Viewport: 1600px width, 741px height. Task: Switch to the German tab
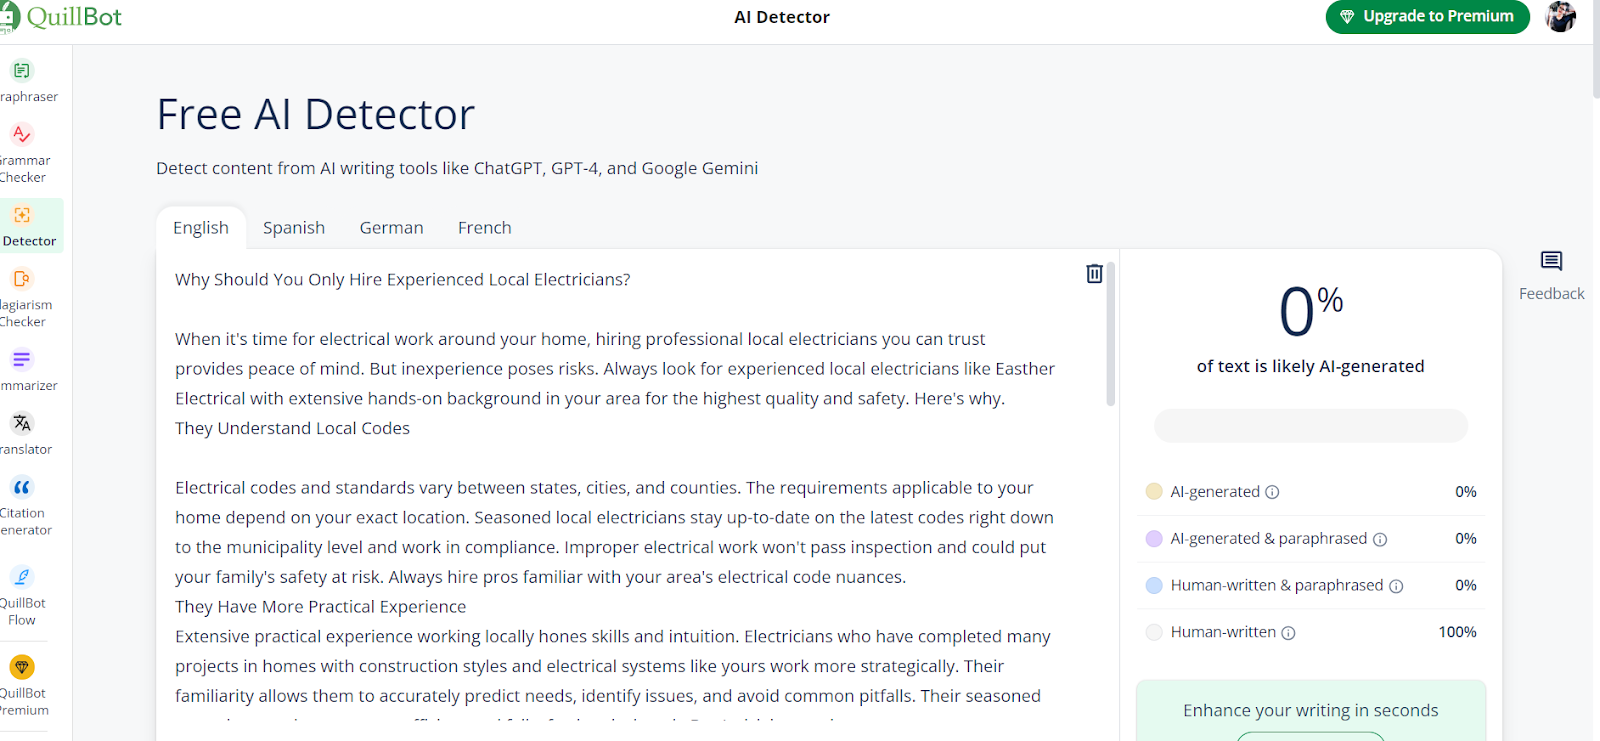pyautogui.click(x=392, y=228)
